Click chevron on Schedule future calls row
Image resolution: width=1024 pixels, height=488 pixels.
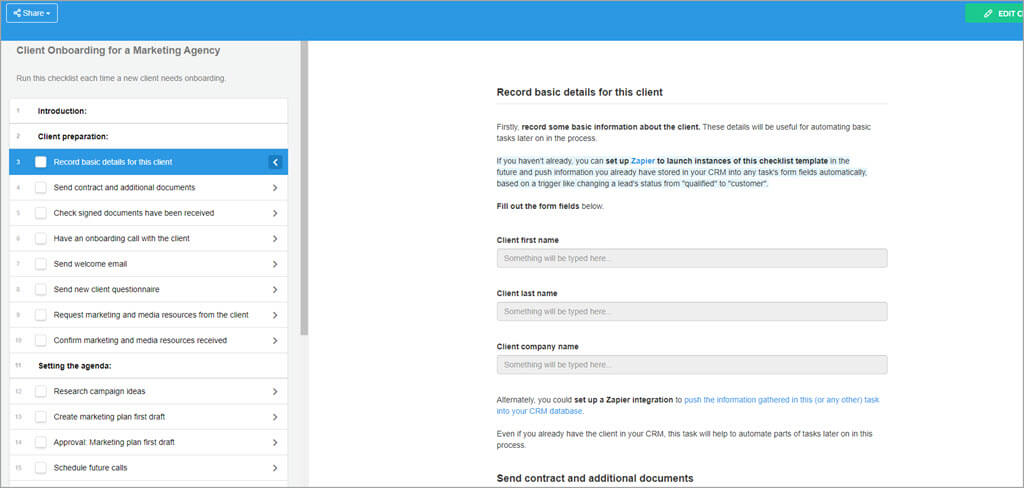(x=275, y=468)
